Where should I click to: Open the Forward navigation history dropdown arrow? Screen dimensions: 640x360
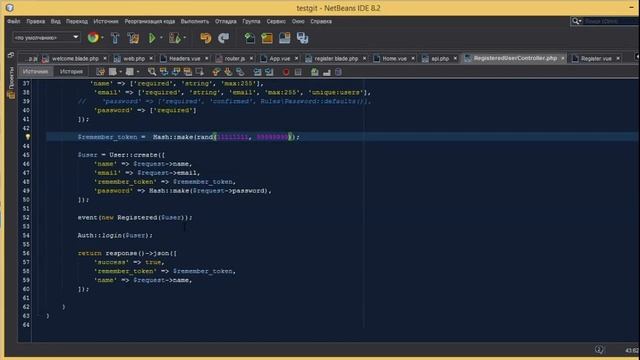138,72
